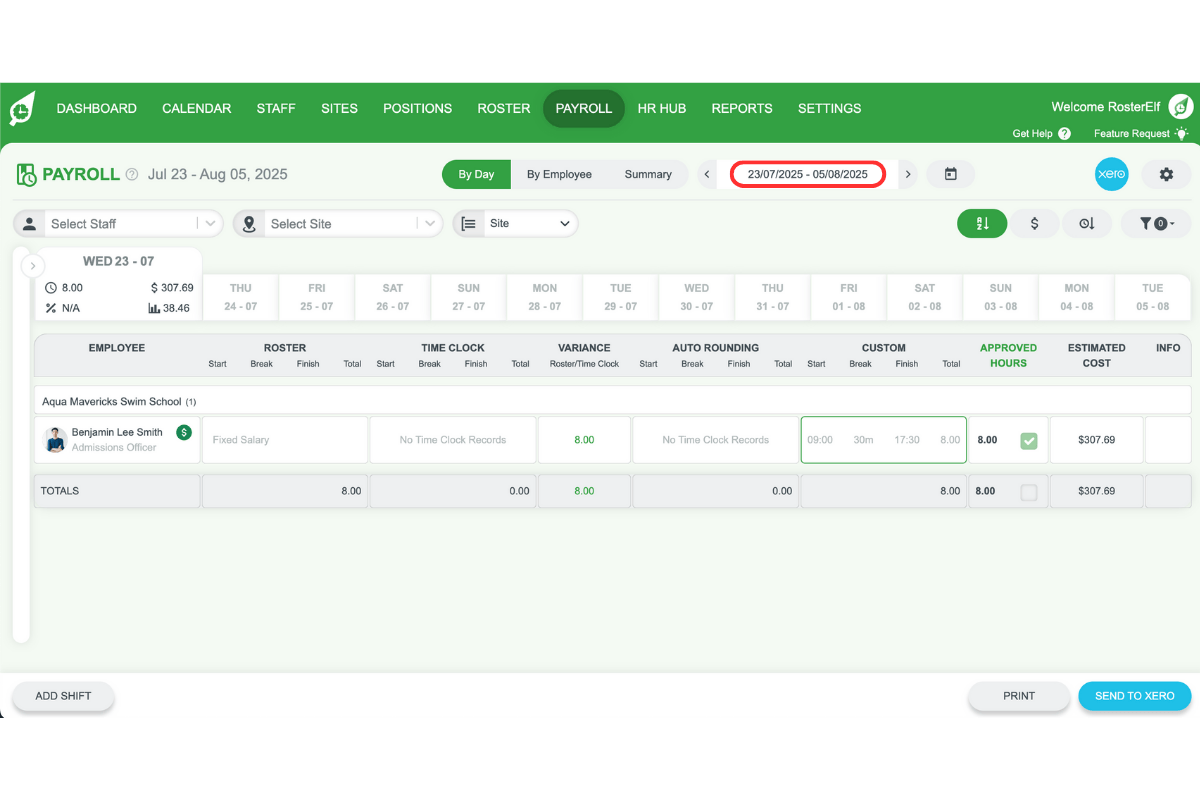Screen dimensions: 1200x800
Task: Switch to the By Employee tab
Action: pyautogui.click(x=559, y=174)
